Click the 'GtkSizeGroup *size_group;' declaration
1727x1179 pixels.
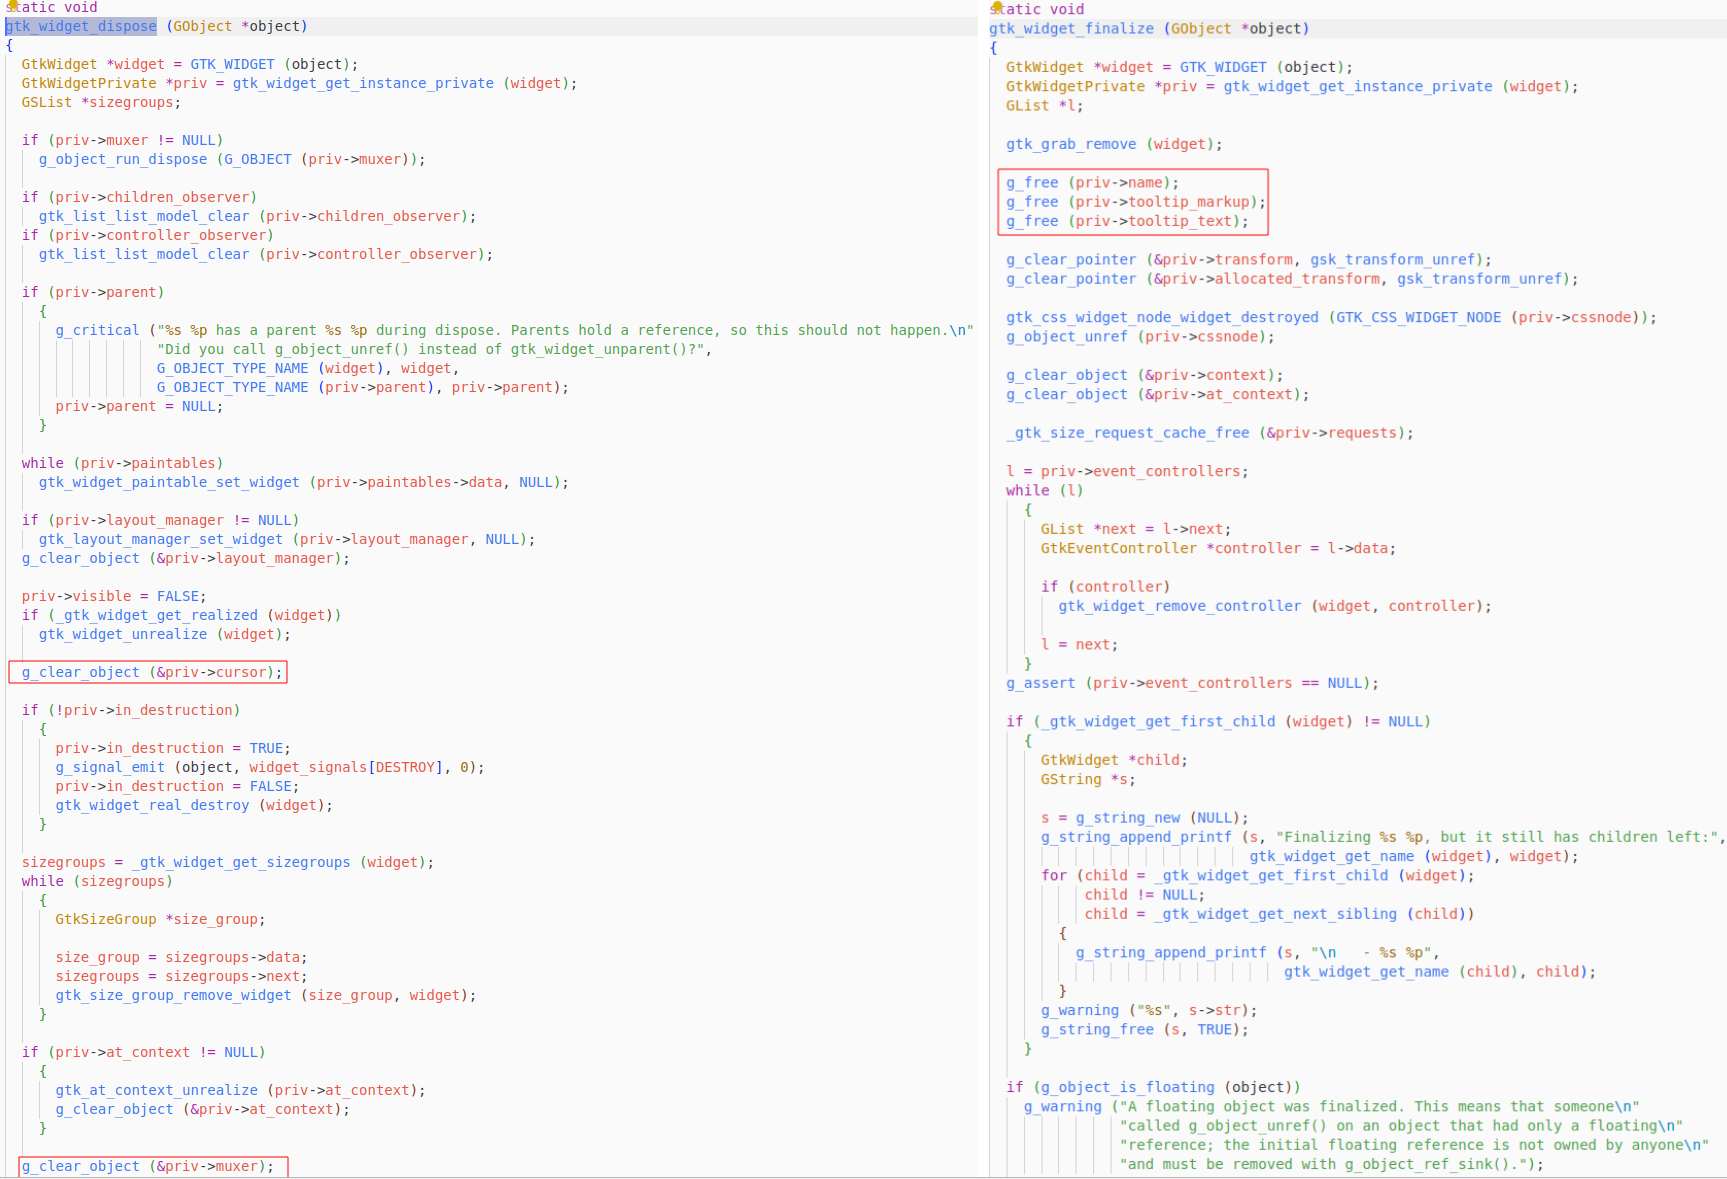(x=160, y=919)
